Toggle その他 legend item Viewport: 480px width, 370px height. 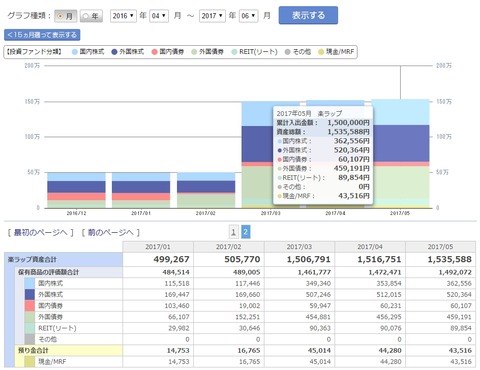click(x=298, y=52)
